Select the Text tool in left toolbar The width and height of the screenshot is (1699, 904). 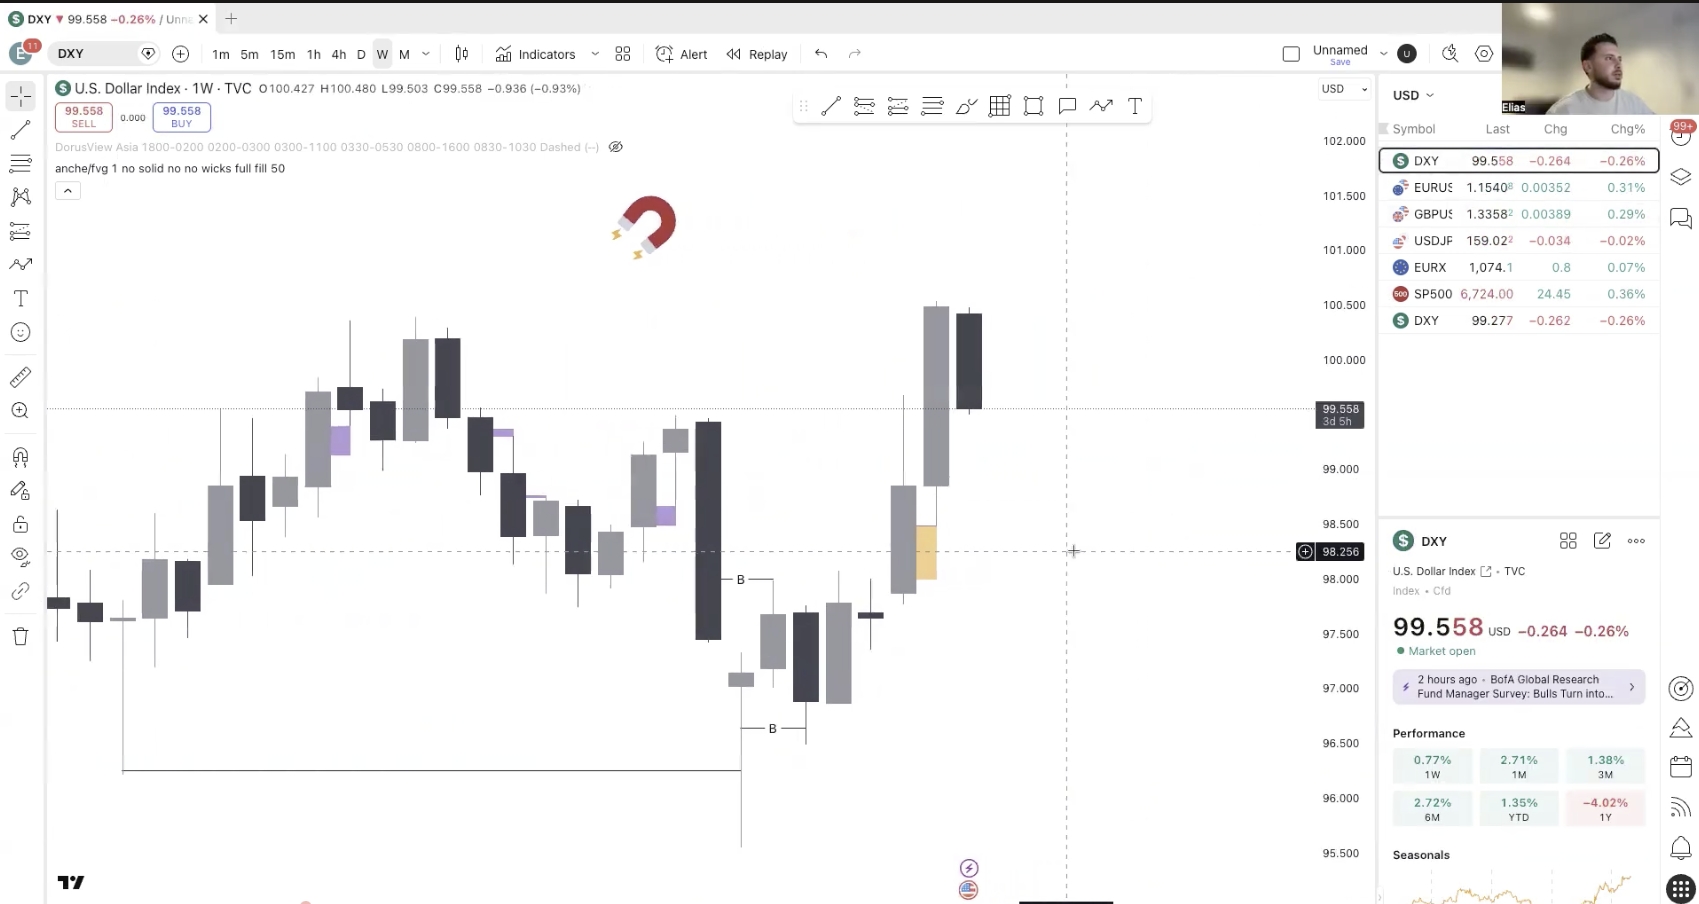click(20, 298)
